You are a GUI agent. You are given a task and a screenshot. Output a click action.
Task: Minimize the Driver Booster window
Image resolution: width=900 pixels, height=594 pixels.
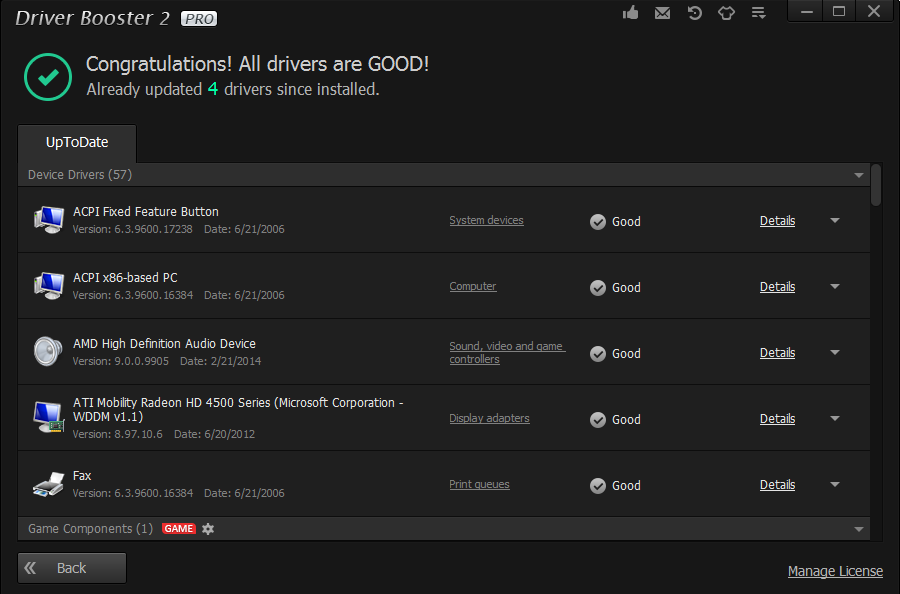(x=806, y=11)
